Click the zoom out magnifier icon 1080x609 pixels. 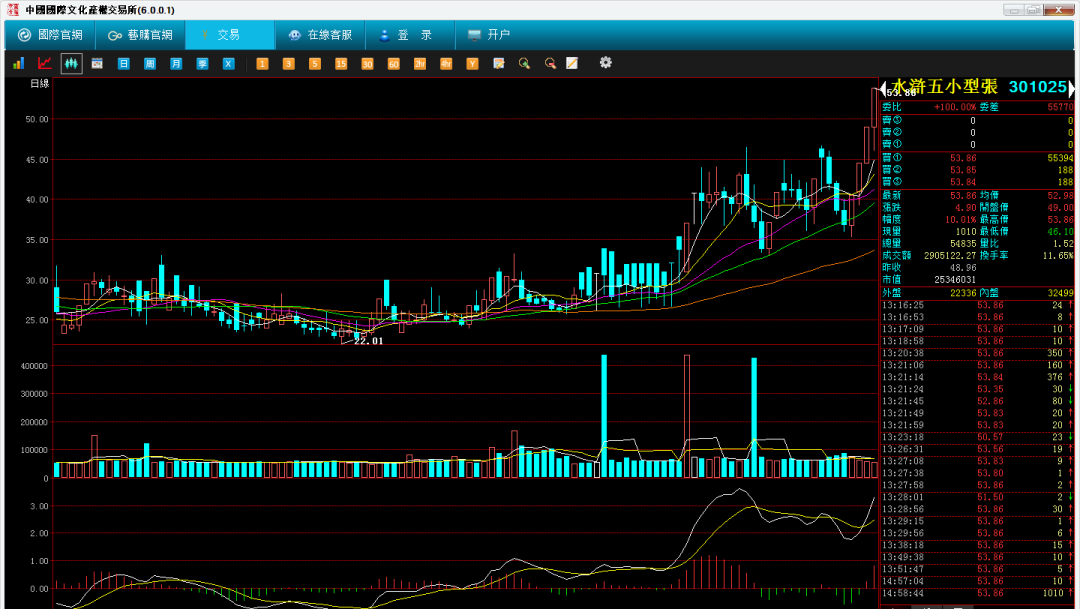pyautogui.click(x=550, y=63)
